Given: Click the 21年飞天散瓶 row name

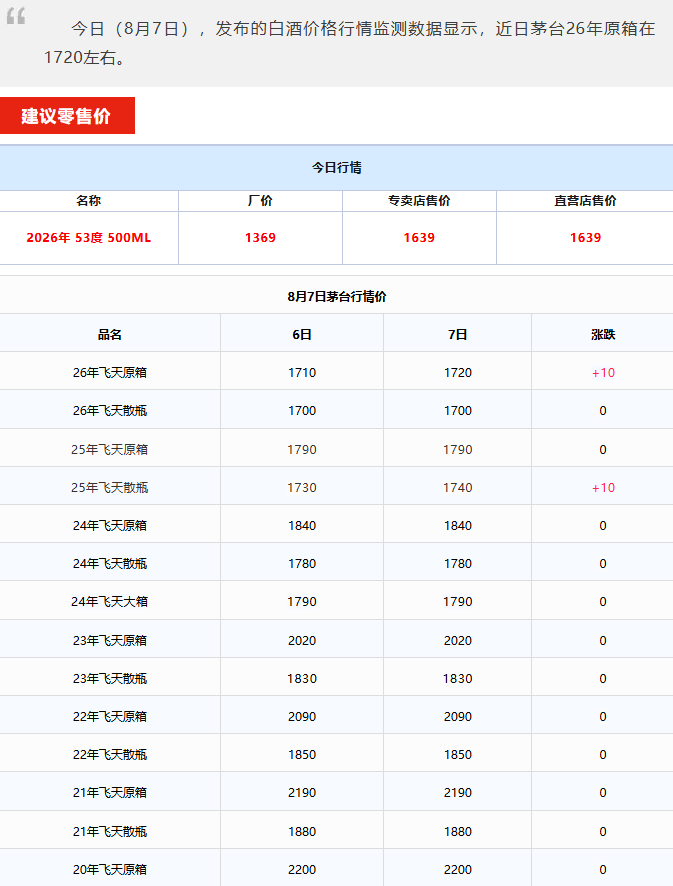Looking at the screenshot, I should 110,832.
